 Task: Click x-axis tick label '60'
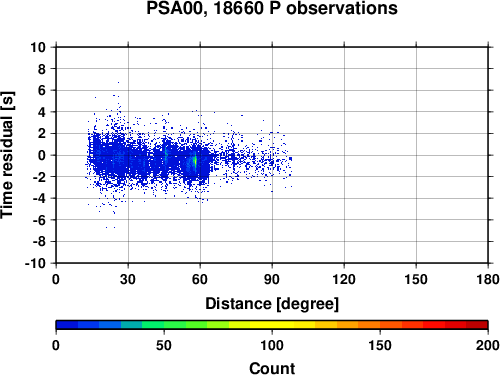click(200, 279)
